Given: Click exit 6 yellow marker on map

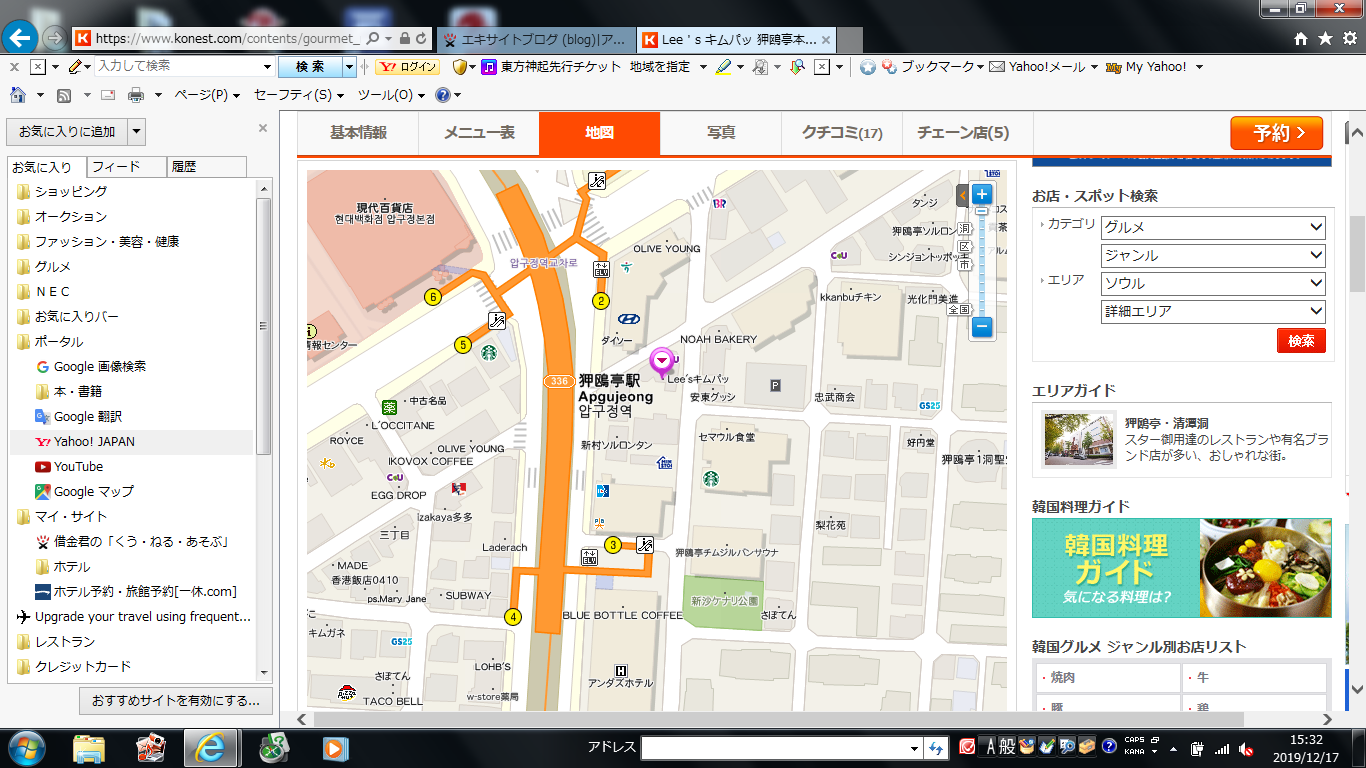Looking at the screenshot, I should [x=433, y=297].
